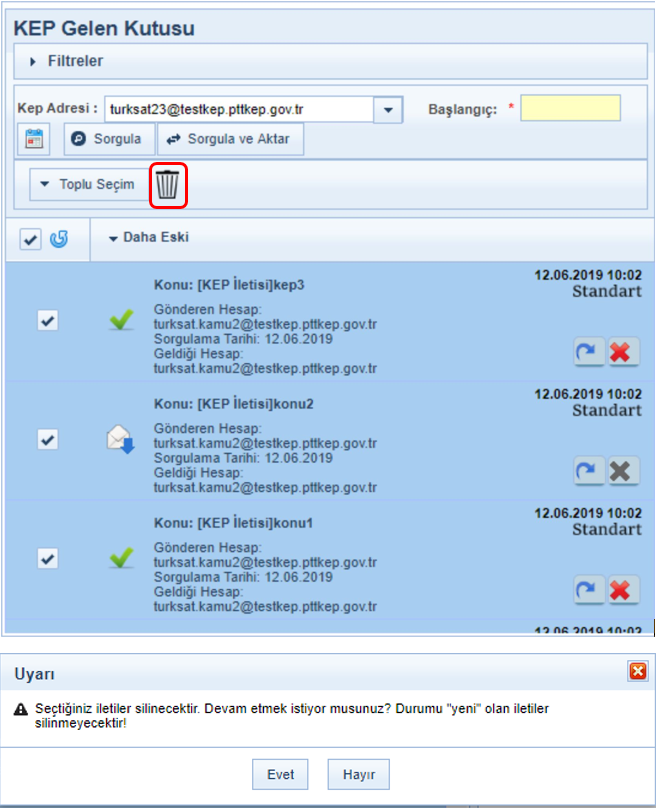Forward the konu1 message using arrow icon
The width and height of the screenshot is (658, 808).
[x=589, y=590]
